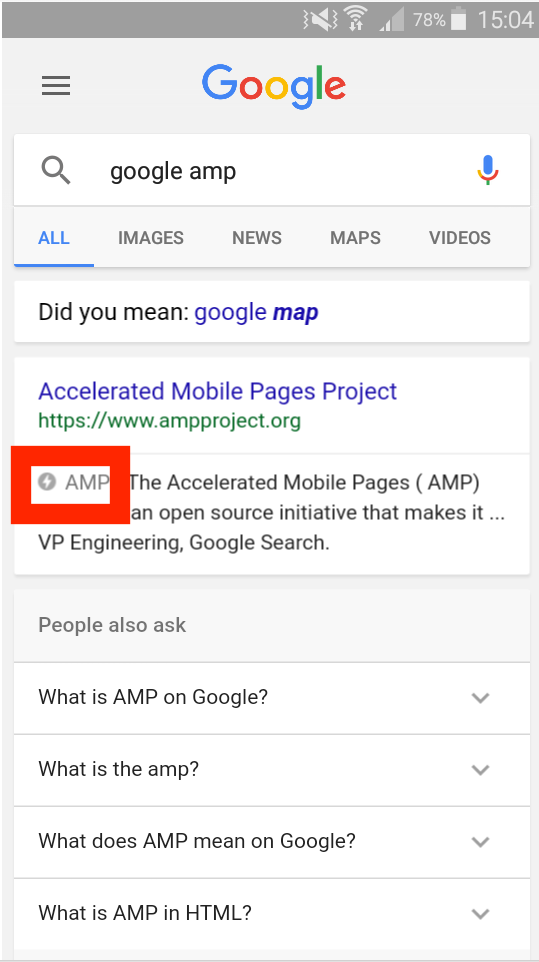
Task: Click the "google map" suggestion link
Action: point(256,313)
